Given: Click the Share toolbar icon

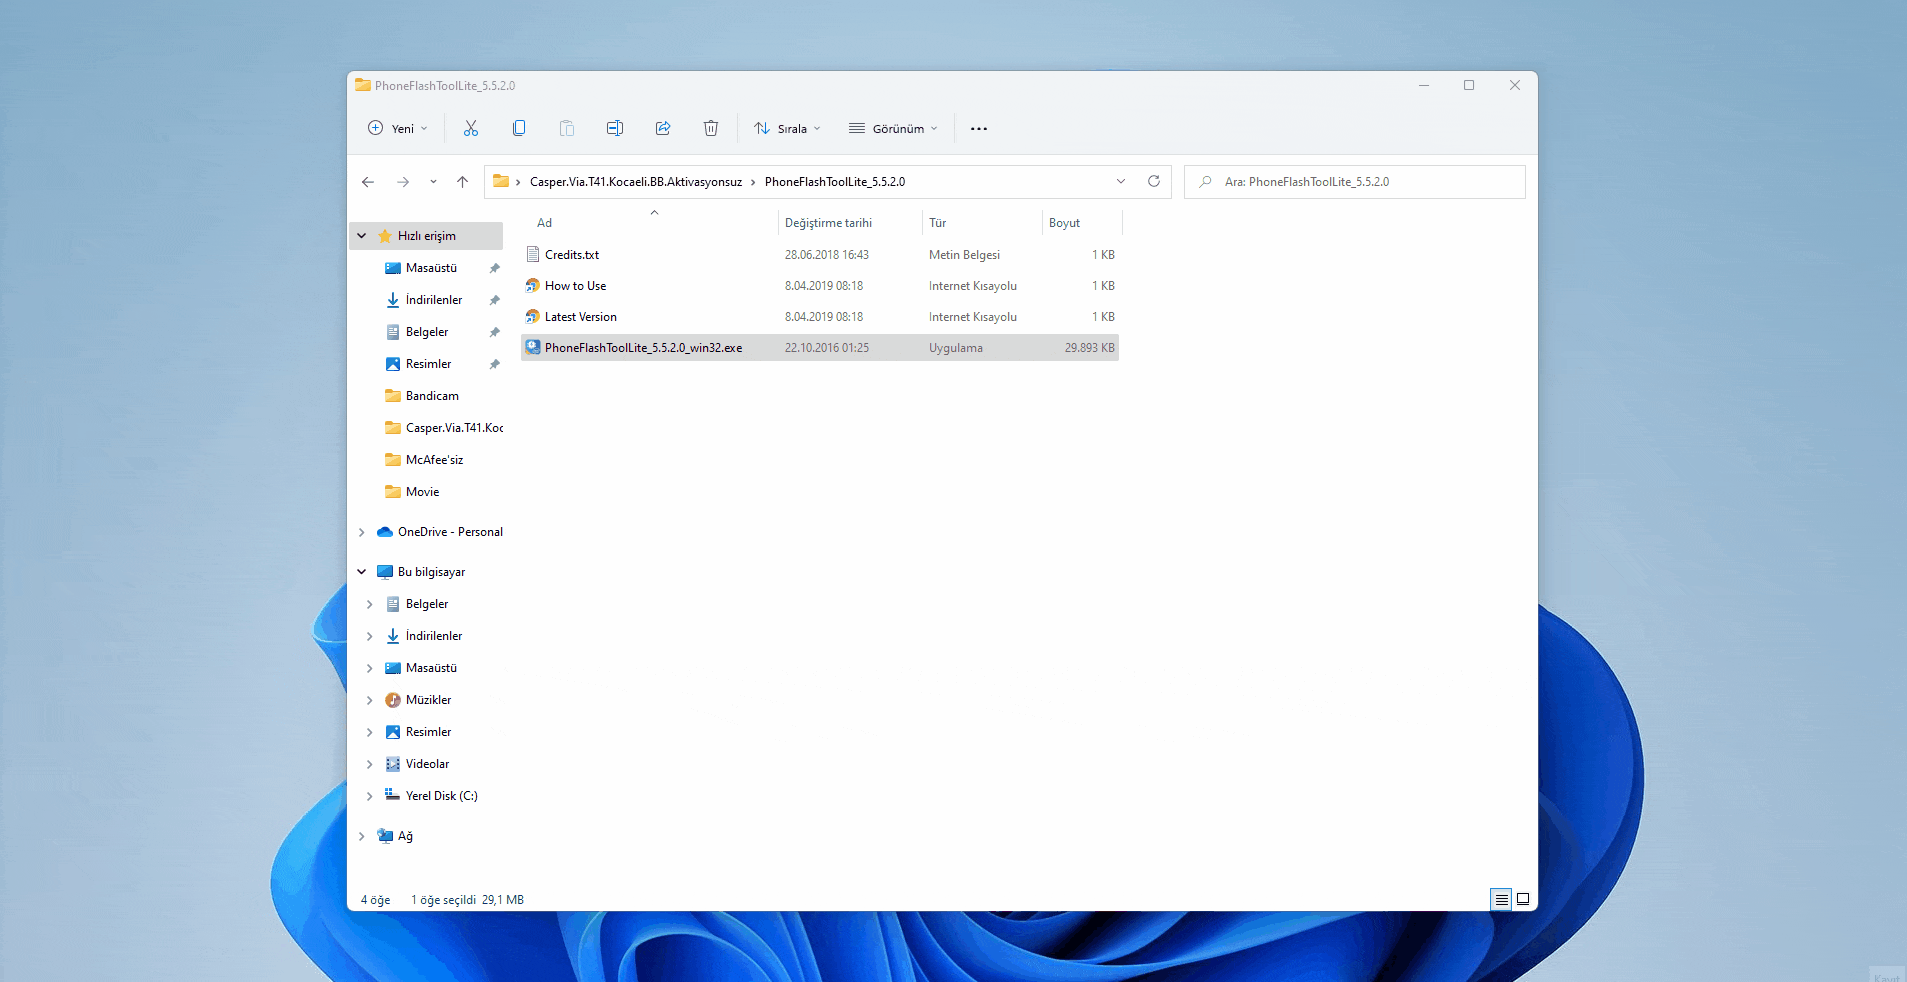Looking at the screenshot, I should point(663,128).
